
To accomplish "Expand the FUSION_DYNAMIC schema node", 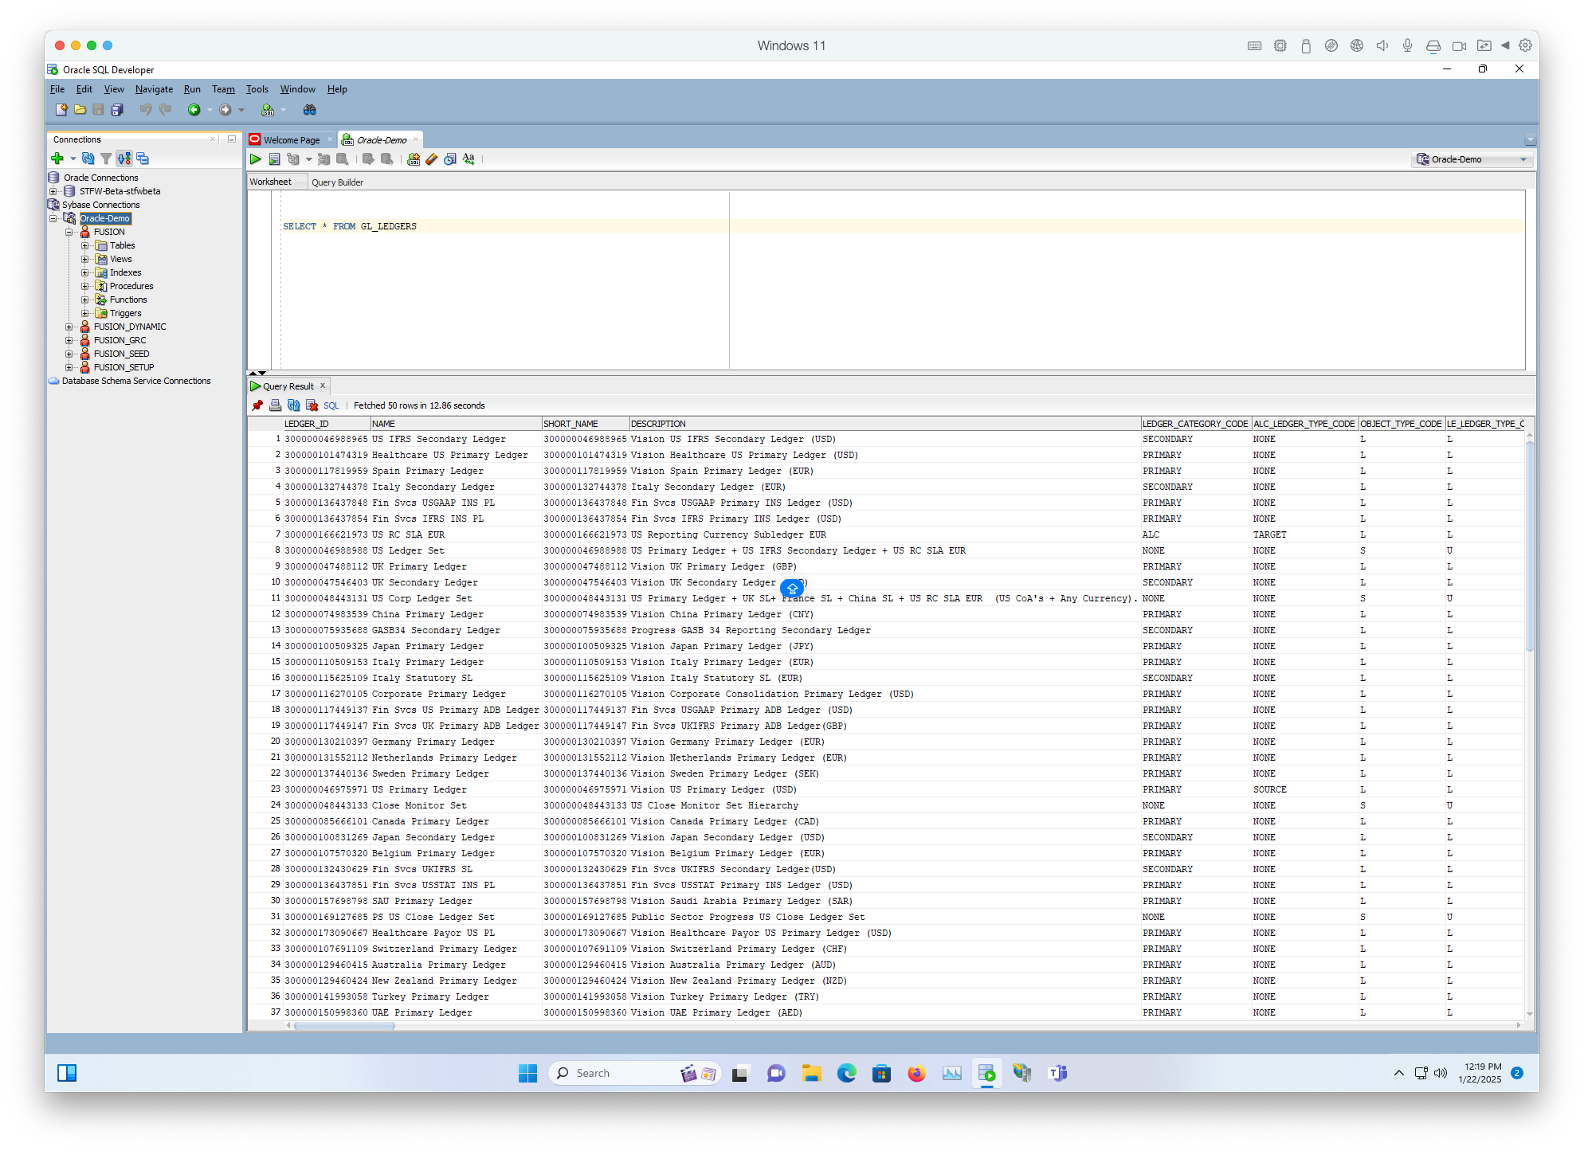I will coord(69,327).
